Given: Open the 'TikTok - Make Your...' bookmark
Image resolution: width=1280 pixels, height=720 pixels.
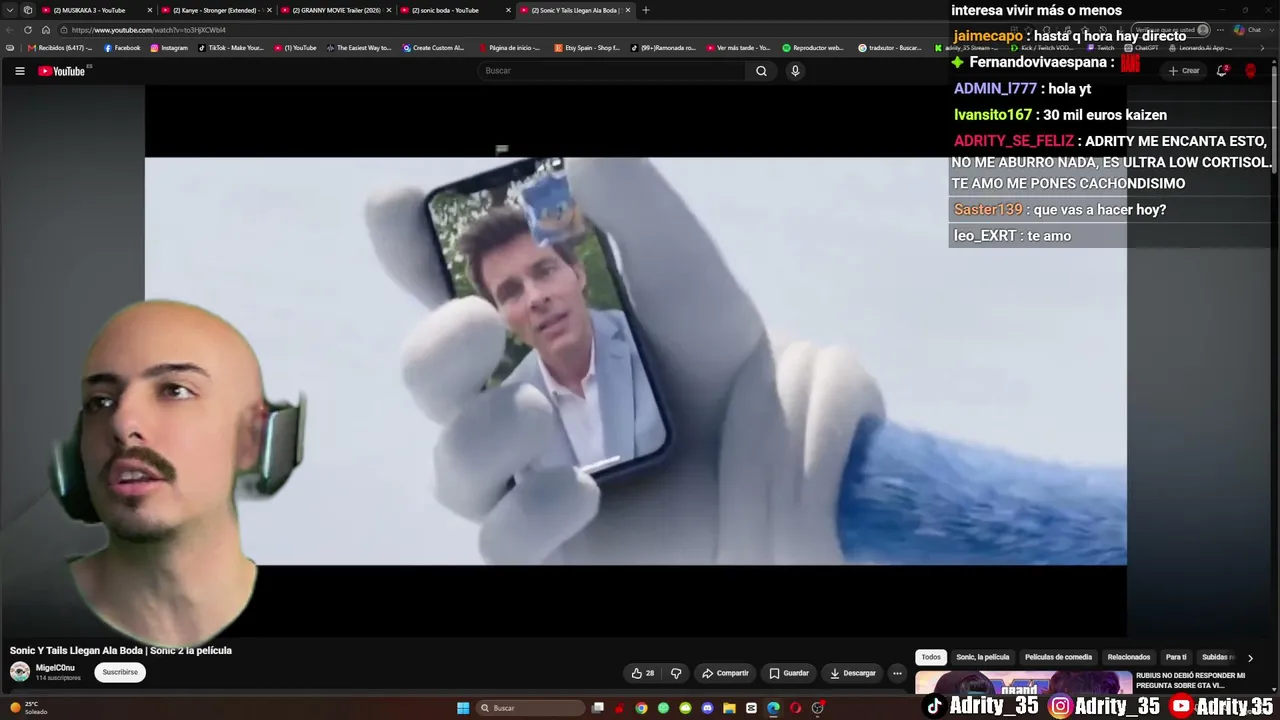Looking at the screenshot, I should tap(231, 48).
